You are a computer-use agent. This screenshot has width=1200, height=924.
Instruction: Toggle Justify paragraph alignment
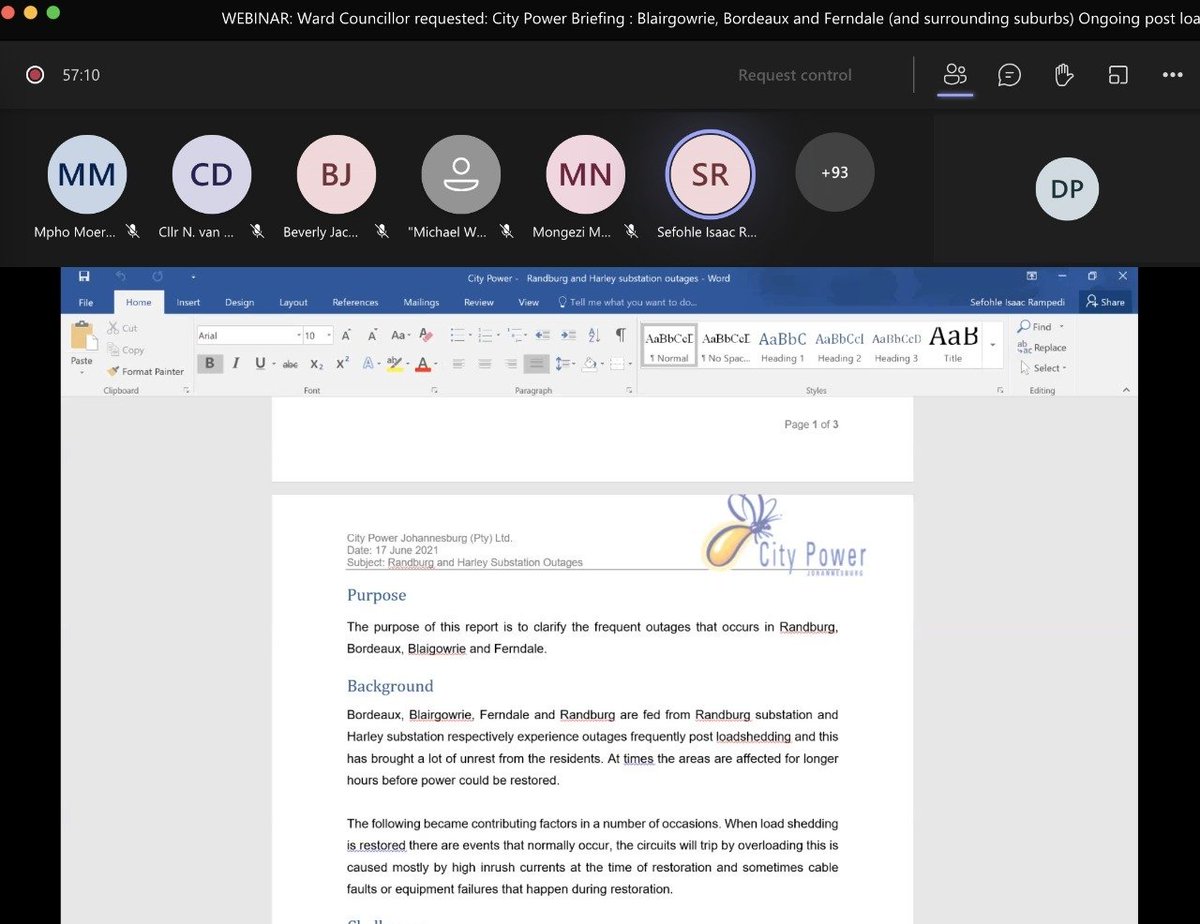537,364
